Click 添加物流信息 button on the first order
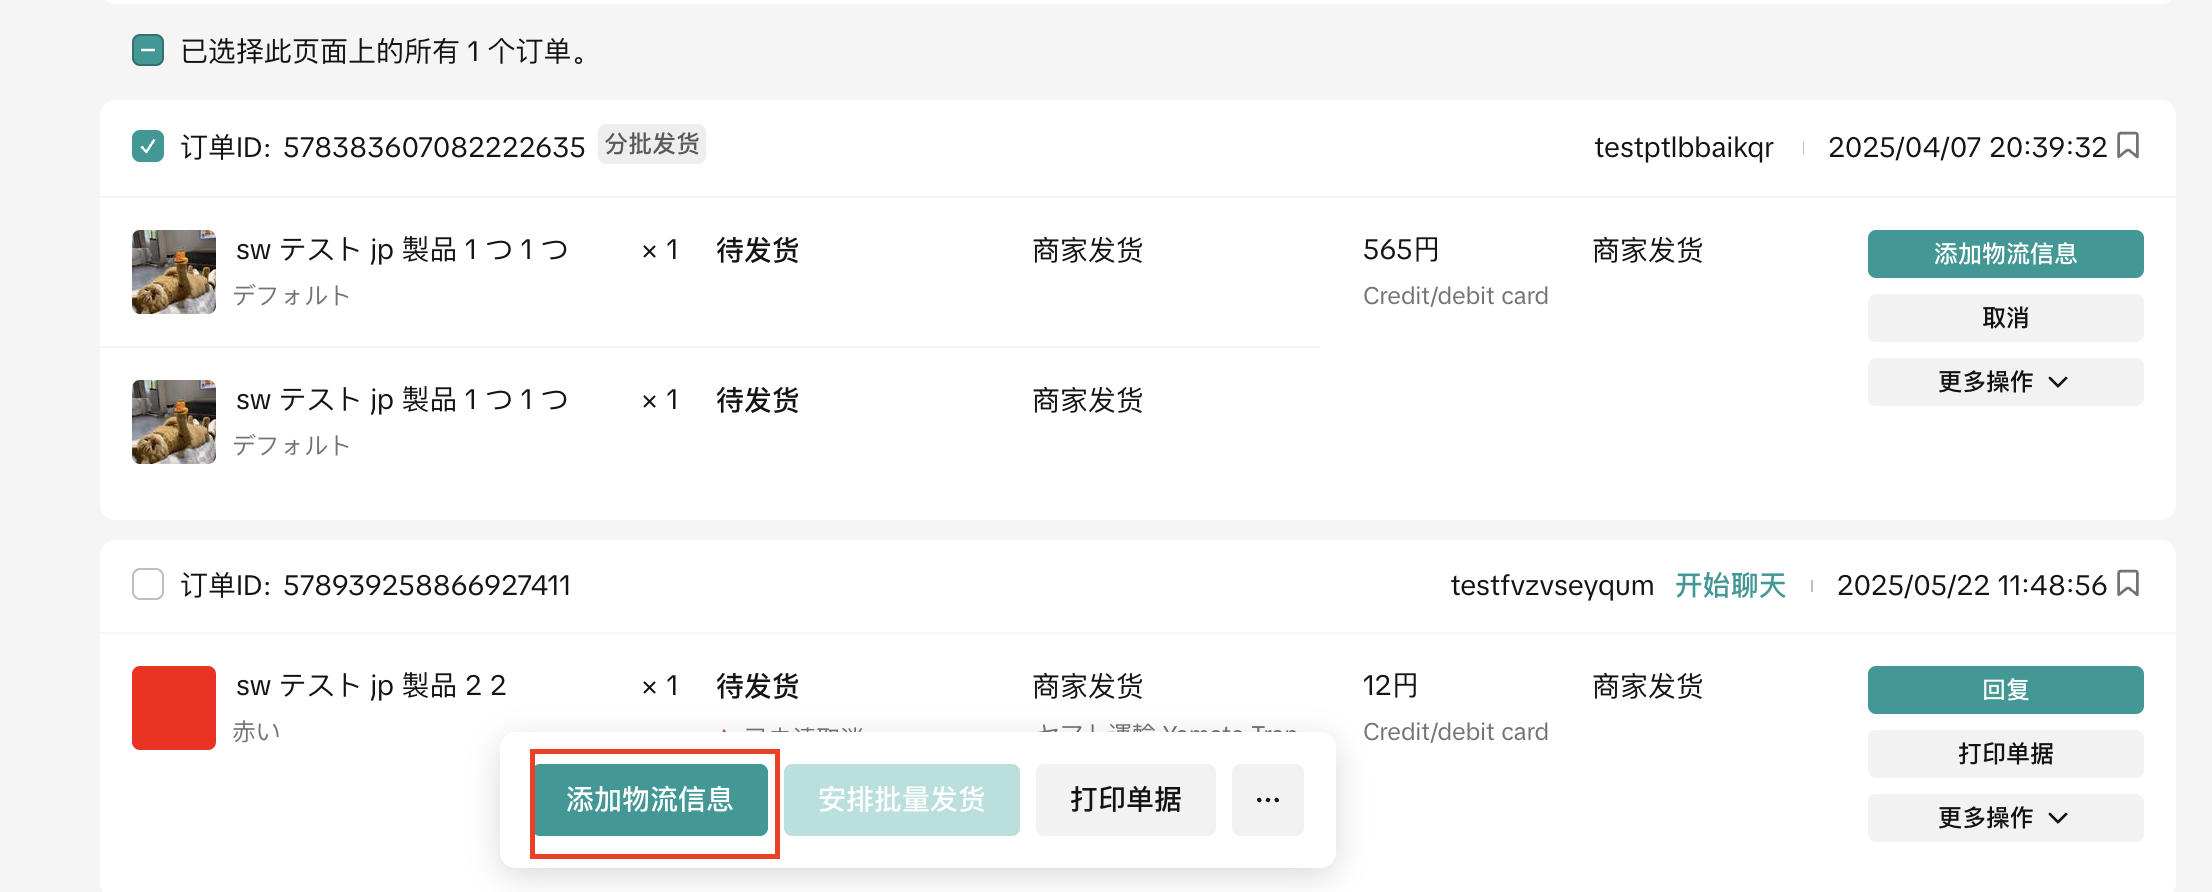Screen dimensions: 2212x892 pyautogui.click(x=2004, y=254)
